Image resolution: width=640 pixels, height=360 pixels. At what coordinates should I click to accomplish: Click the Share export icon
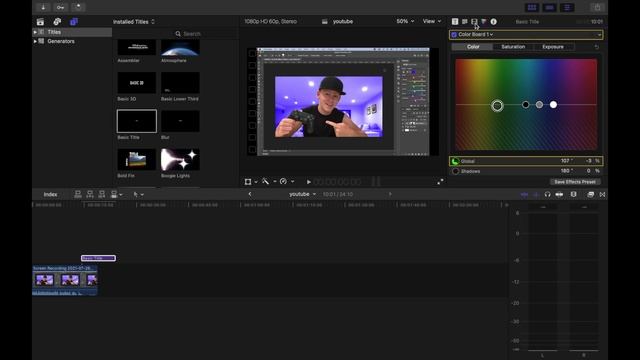tap(597, 7)
